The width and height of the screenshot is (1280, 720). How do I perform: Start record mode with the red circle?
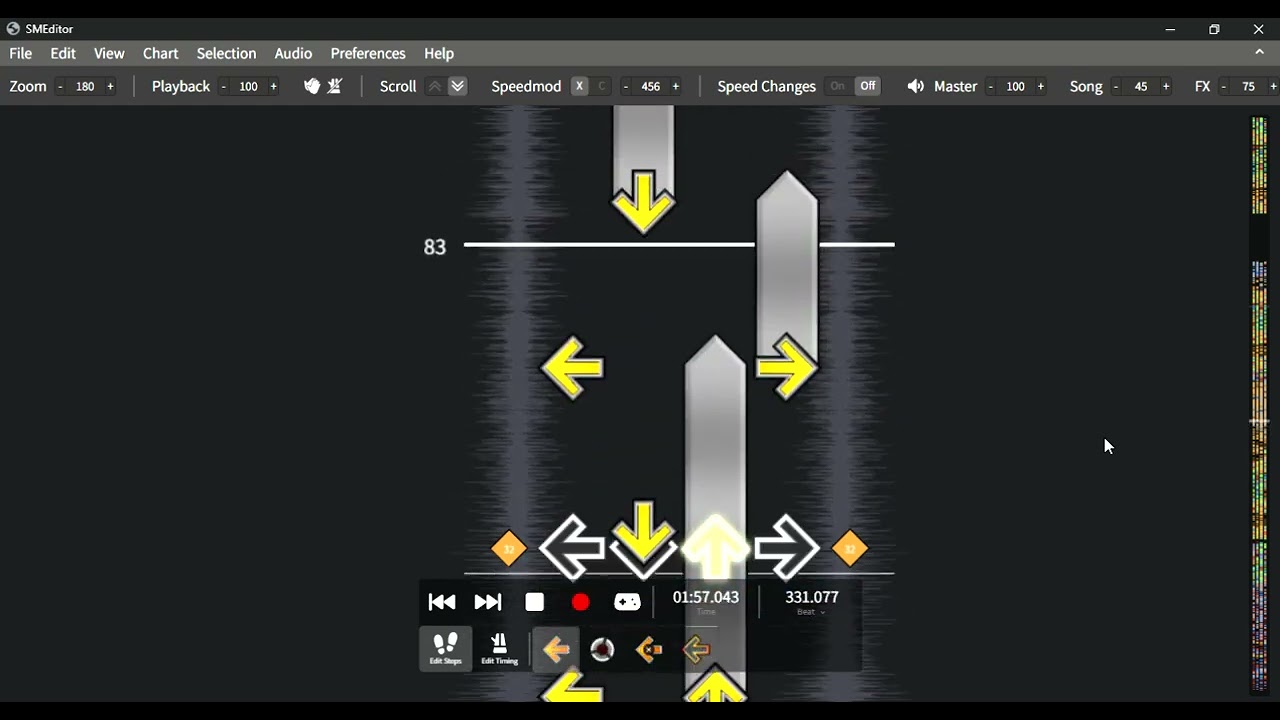(x=580, y=602)
